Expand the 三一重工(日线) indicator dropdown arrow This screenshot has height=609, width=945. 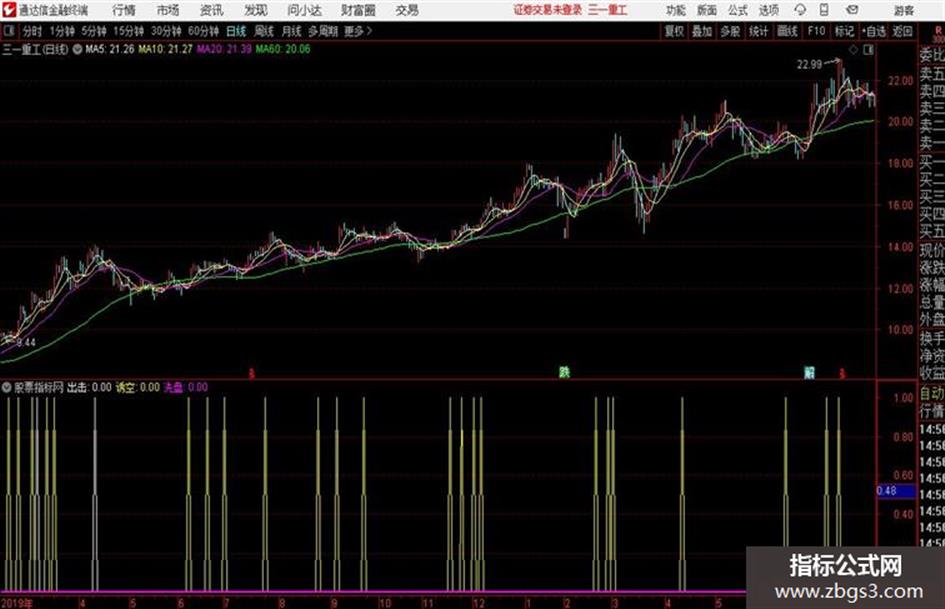tap(77, 49)
